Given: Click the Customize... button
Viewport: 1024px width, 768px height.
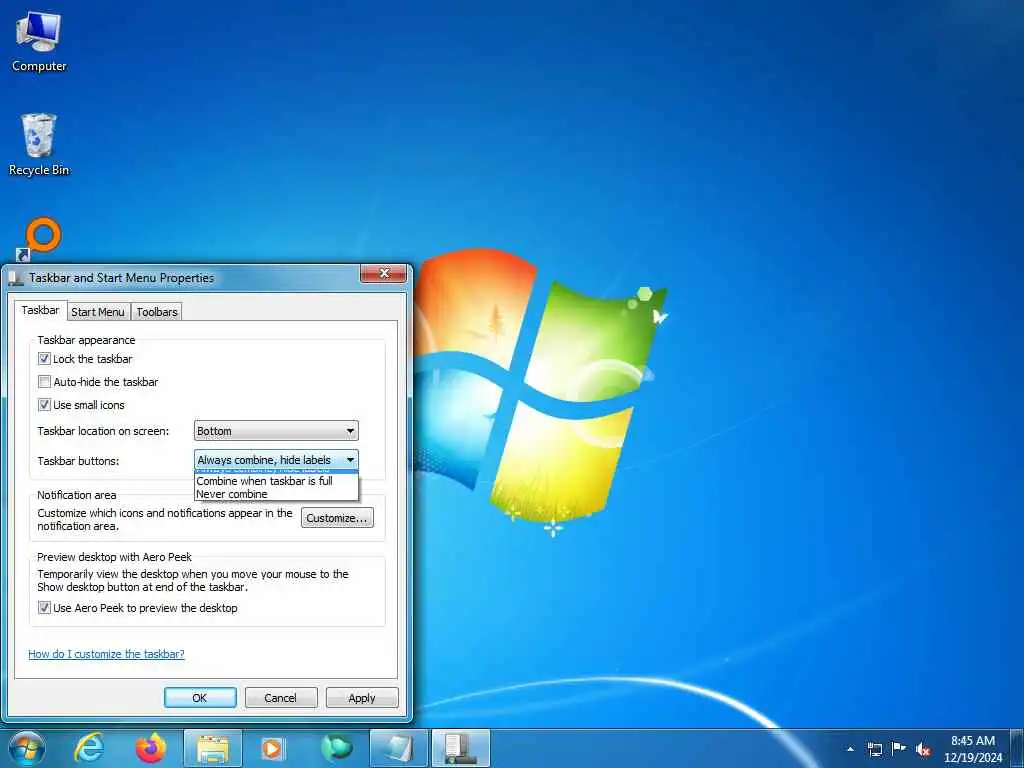Looking at the screenshot, I should (337, 518).
